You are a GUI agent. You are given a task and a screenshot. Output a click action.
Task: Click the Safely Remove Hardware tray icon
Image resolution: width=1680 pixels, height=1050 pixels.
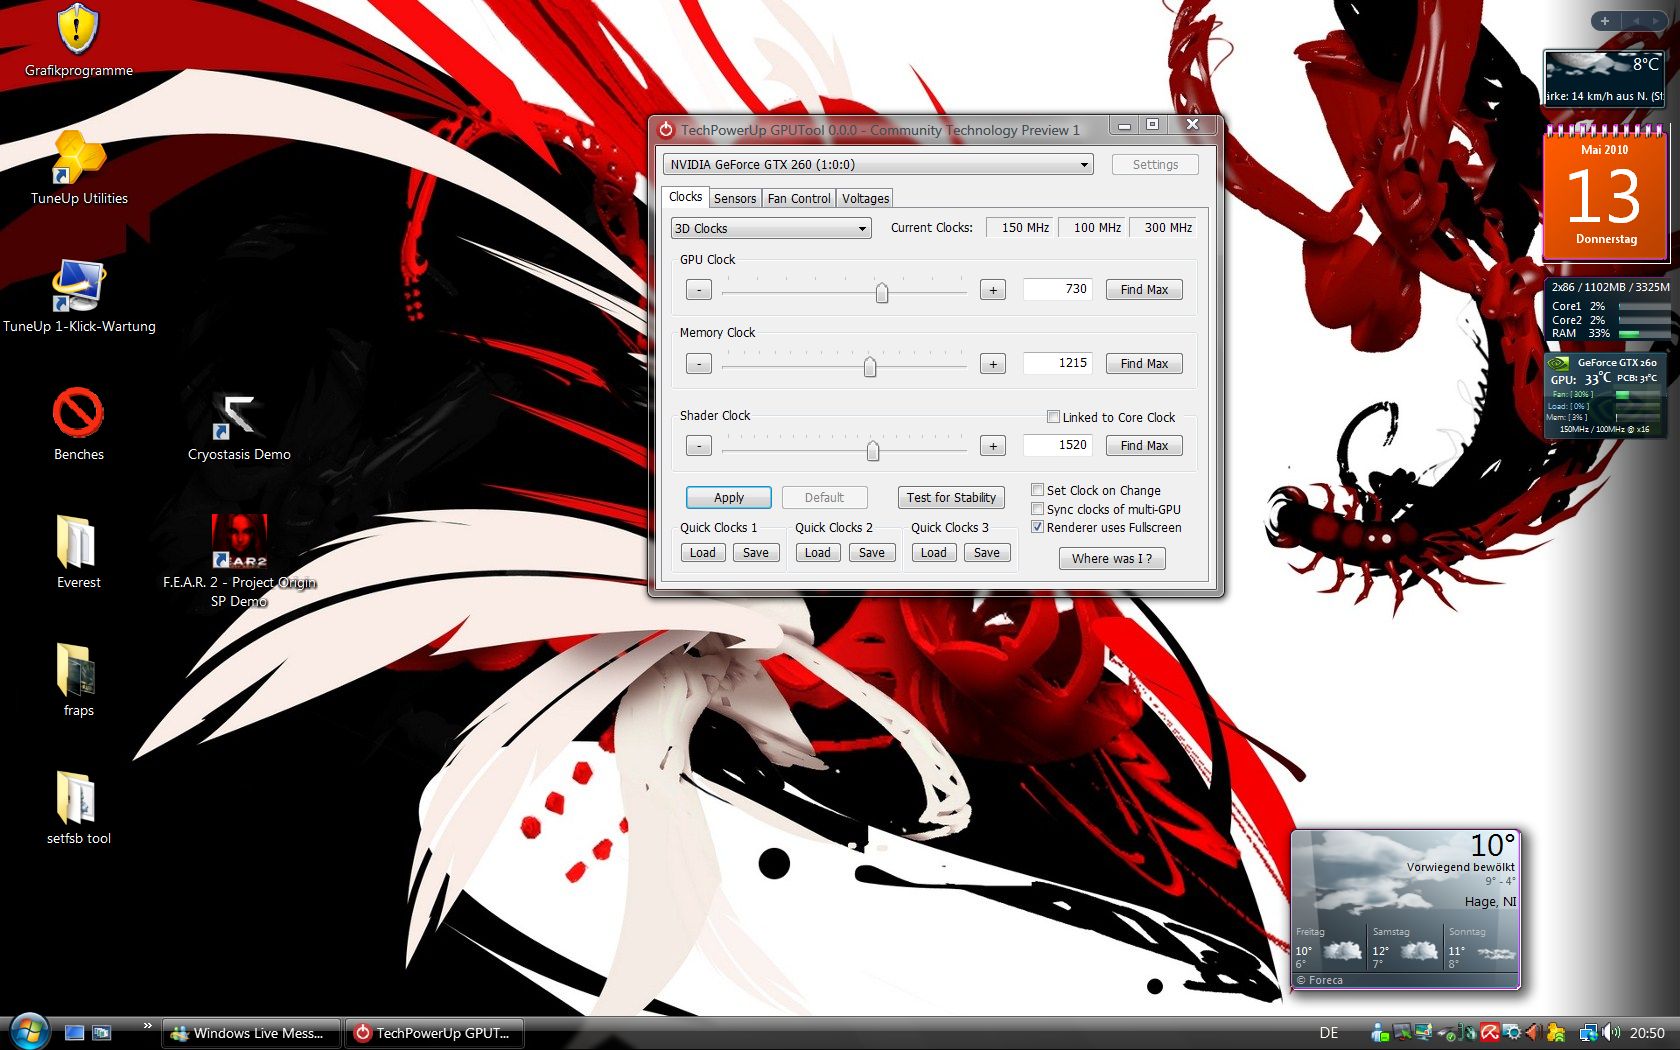coord(1446,1033)
